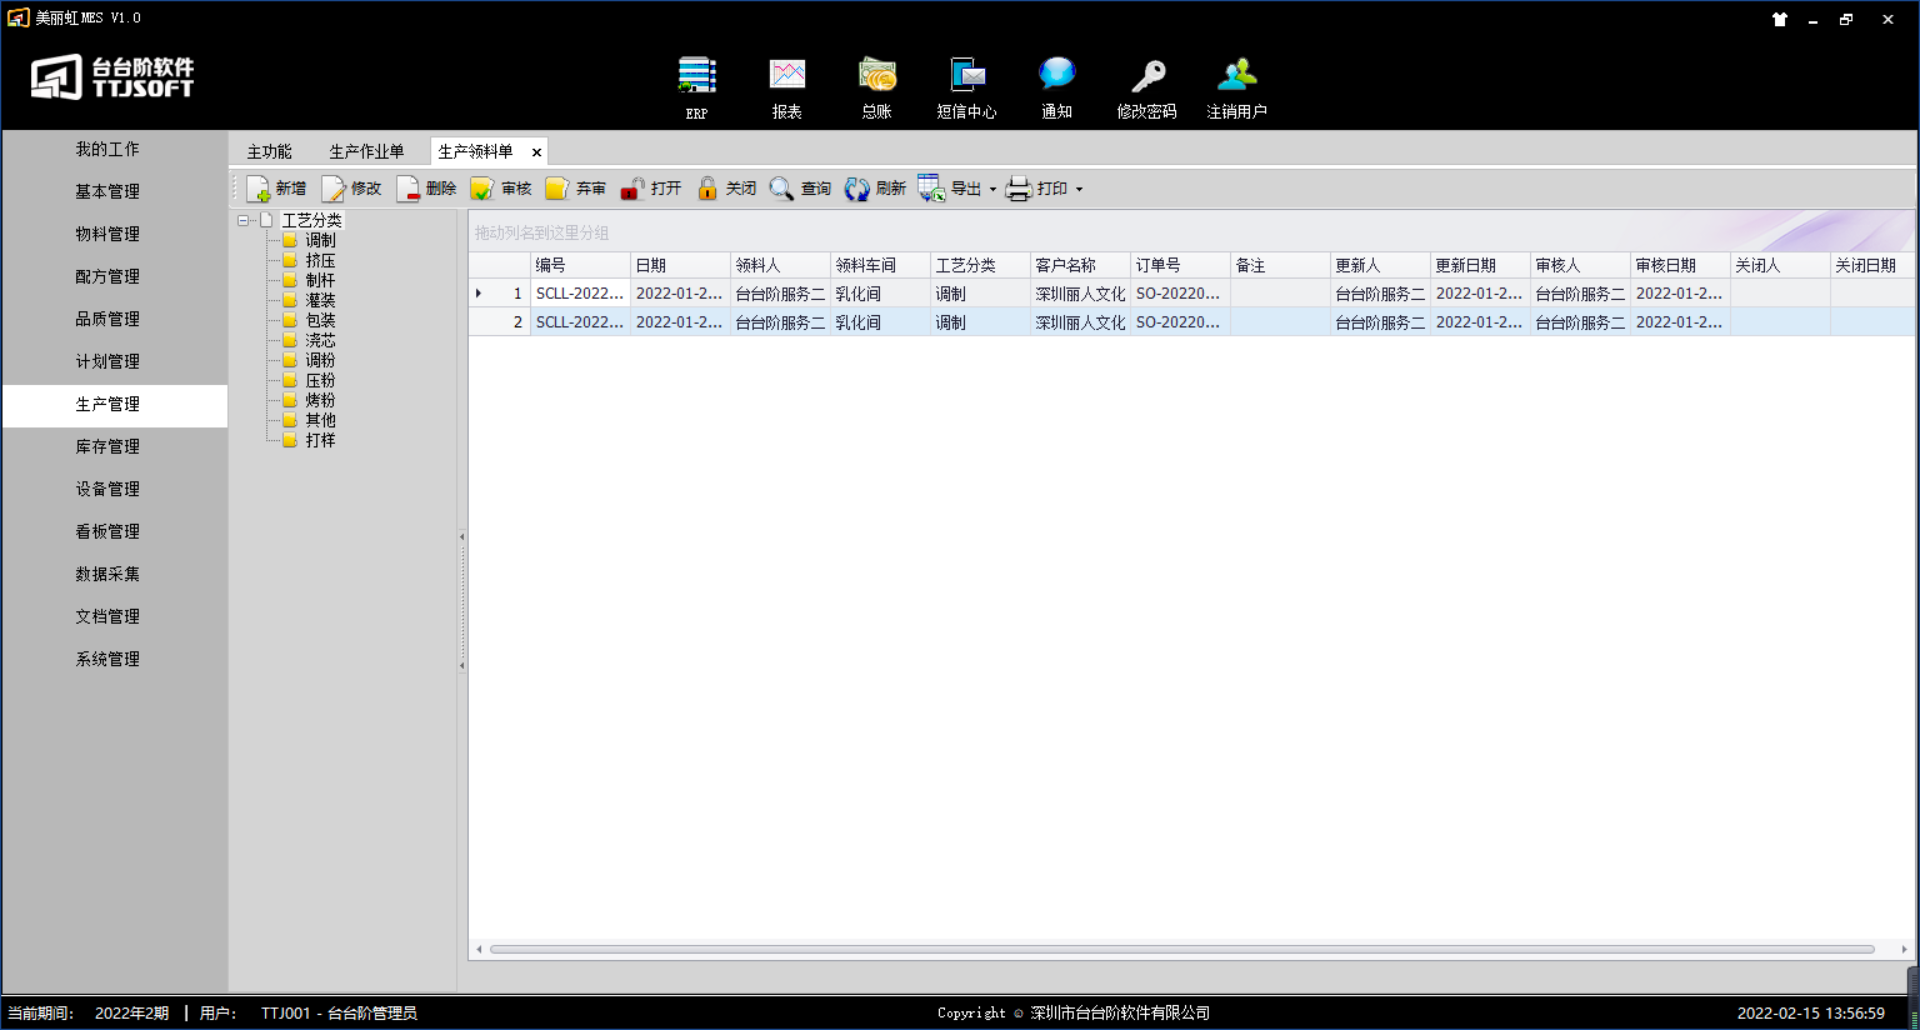Collapse the 工艺分类 tree root
The width and height of the screenshot is (1920, 1030).
(243, 220)
